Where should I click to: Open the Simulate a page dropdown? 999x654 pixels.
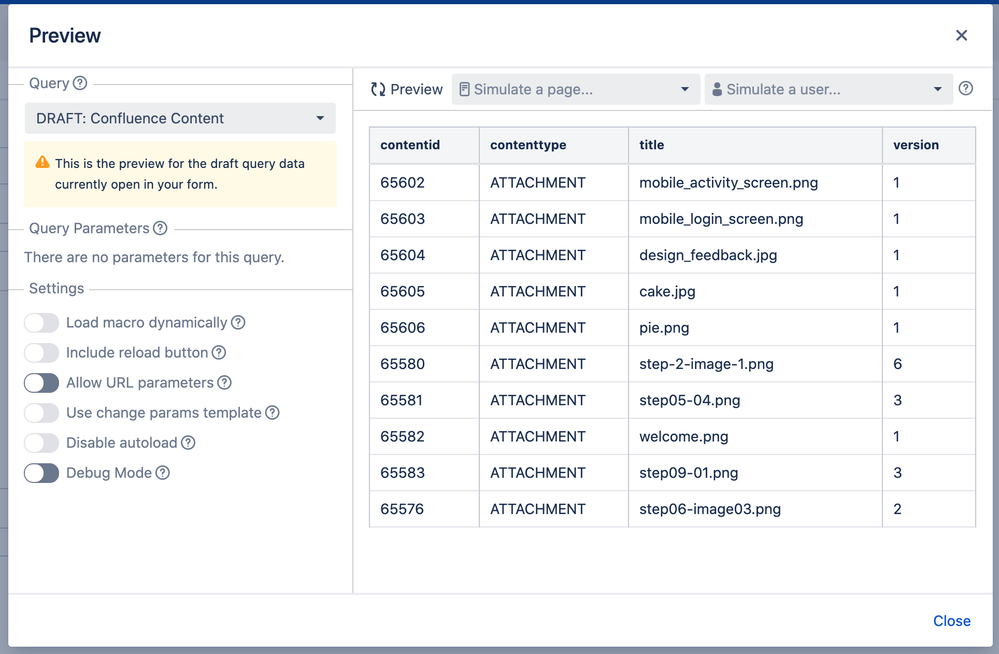(576, 89)
